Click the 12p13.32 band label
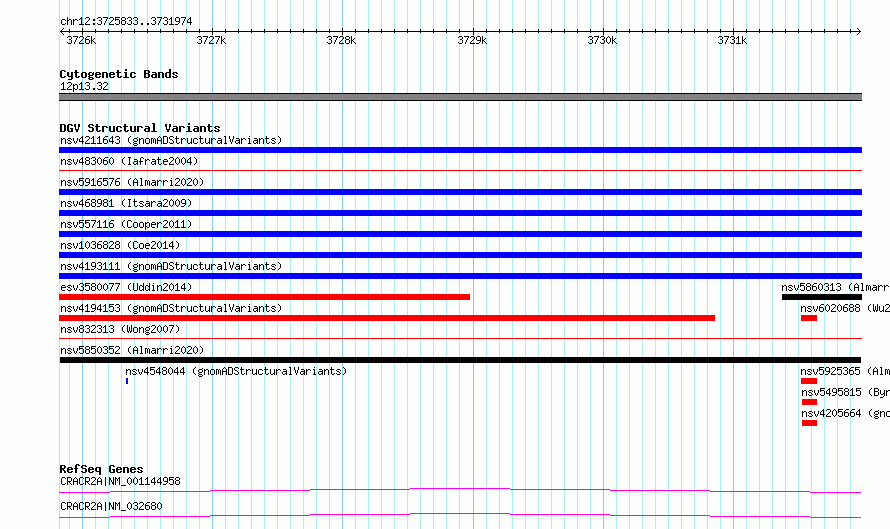The width and height of the screenshot is (890, 529). 84,86
